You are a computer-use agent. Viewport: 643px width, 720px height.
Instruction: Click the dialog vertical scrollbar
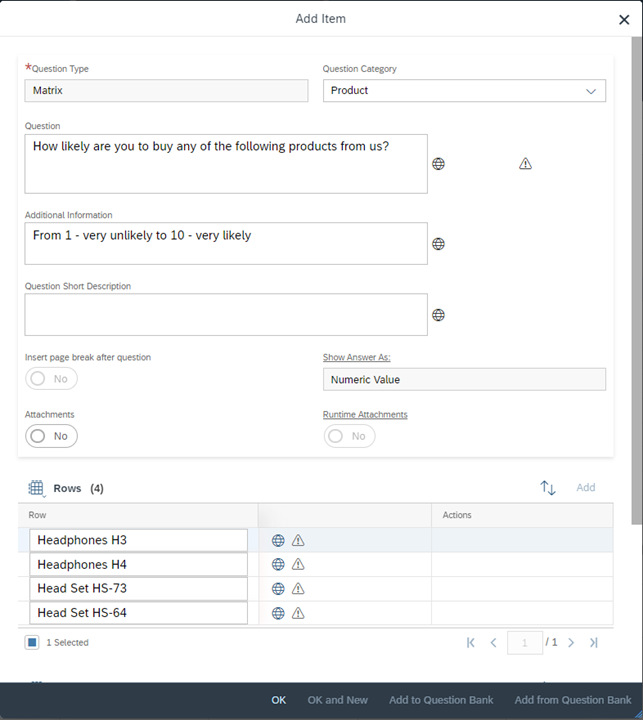click(x=637, y=280)
